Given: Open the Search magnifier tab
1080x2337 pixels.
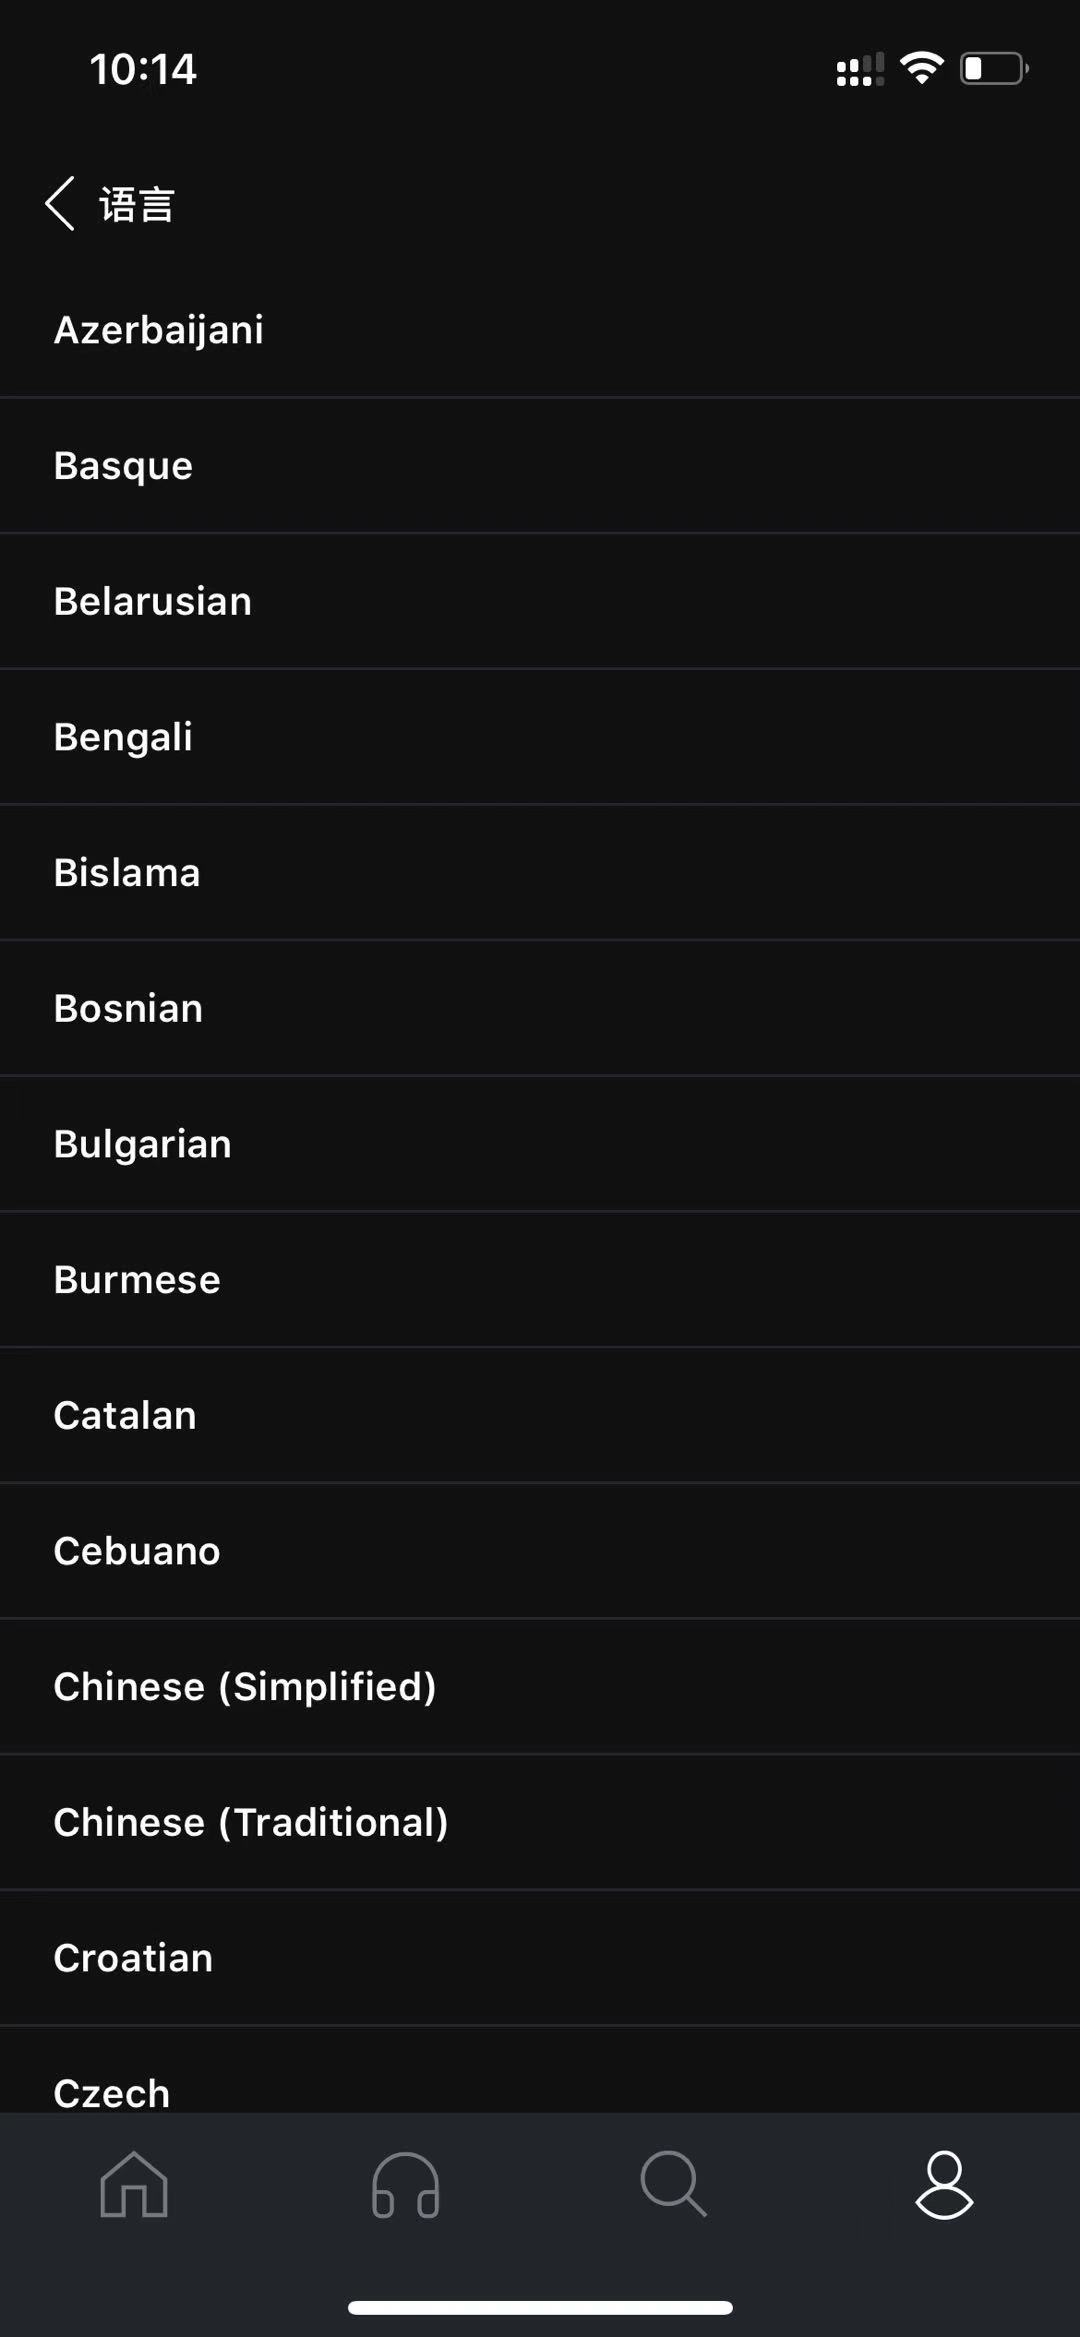Looking at the screenshot, I should click(x=674, y=2185).
